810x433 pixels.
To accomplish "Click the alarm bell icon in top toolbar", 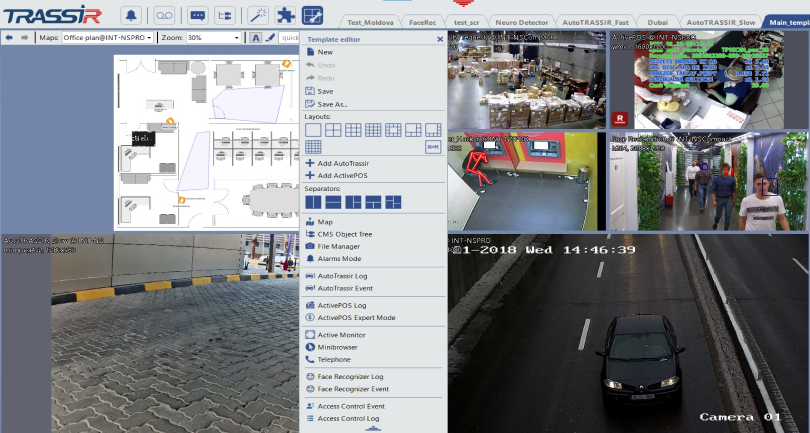I will pos(132,15).
